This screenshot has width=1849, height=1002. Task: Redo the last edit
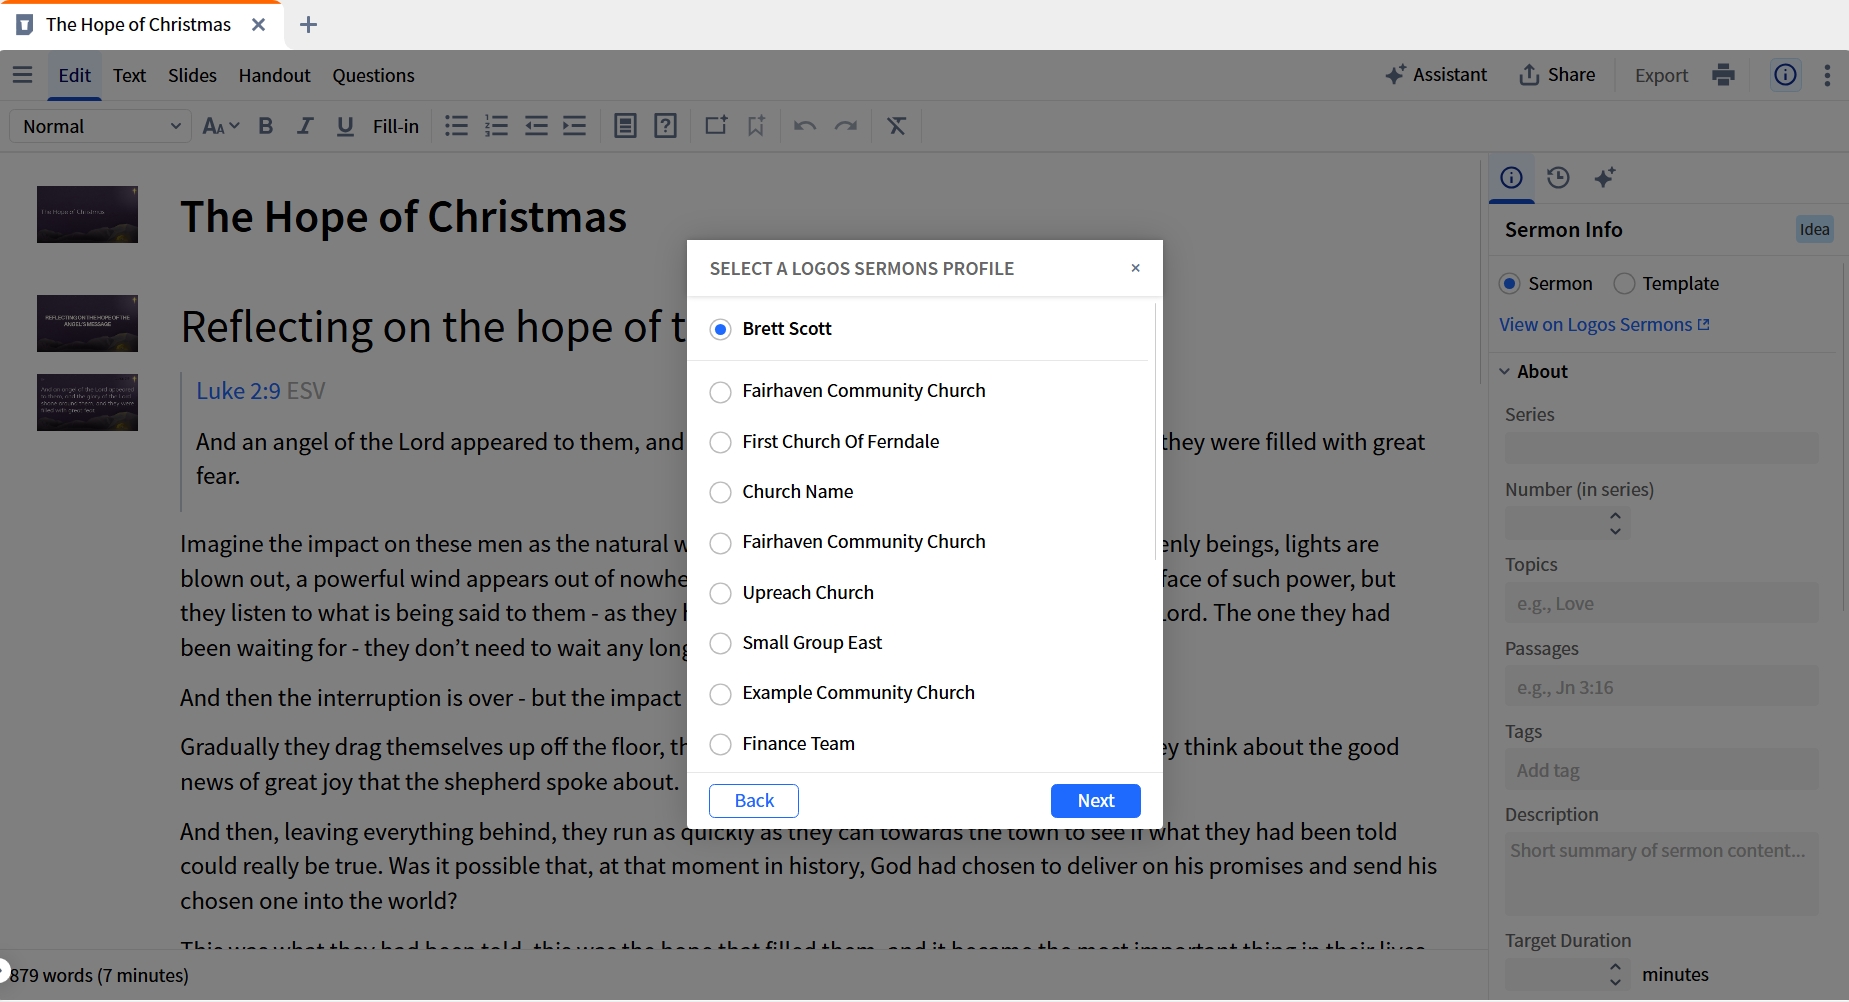(846, 126)
